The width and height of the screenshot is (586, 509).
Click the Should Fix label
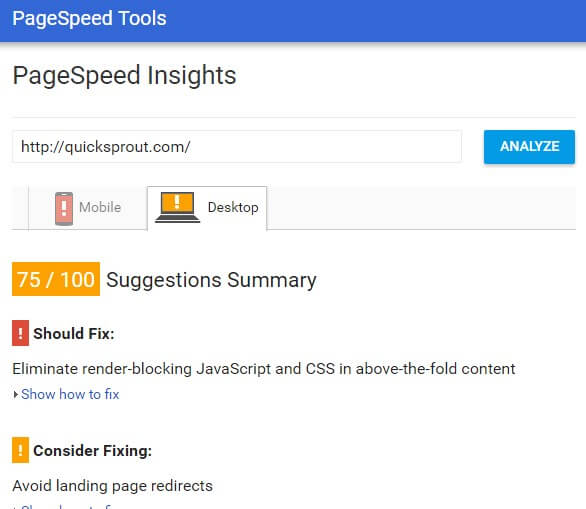74,334
